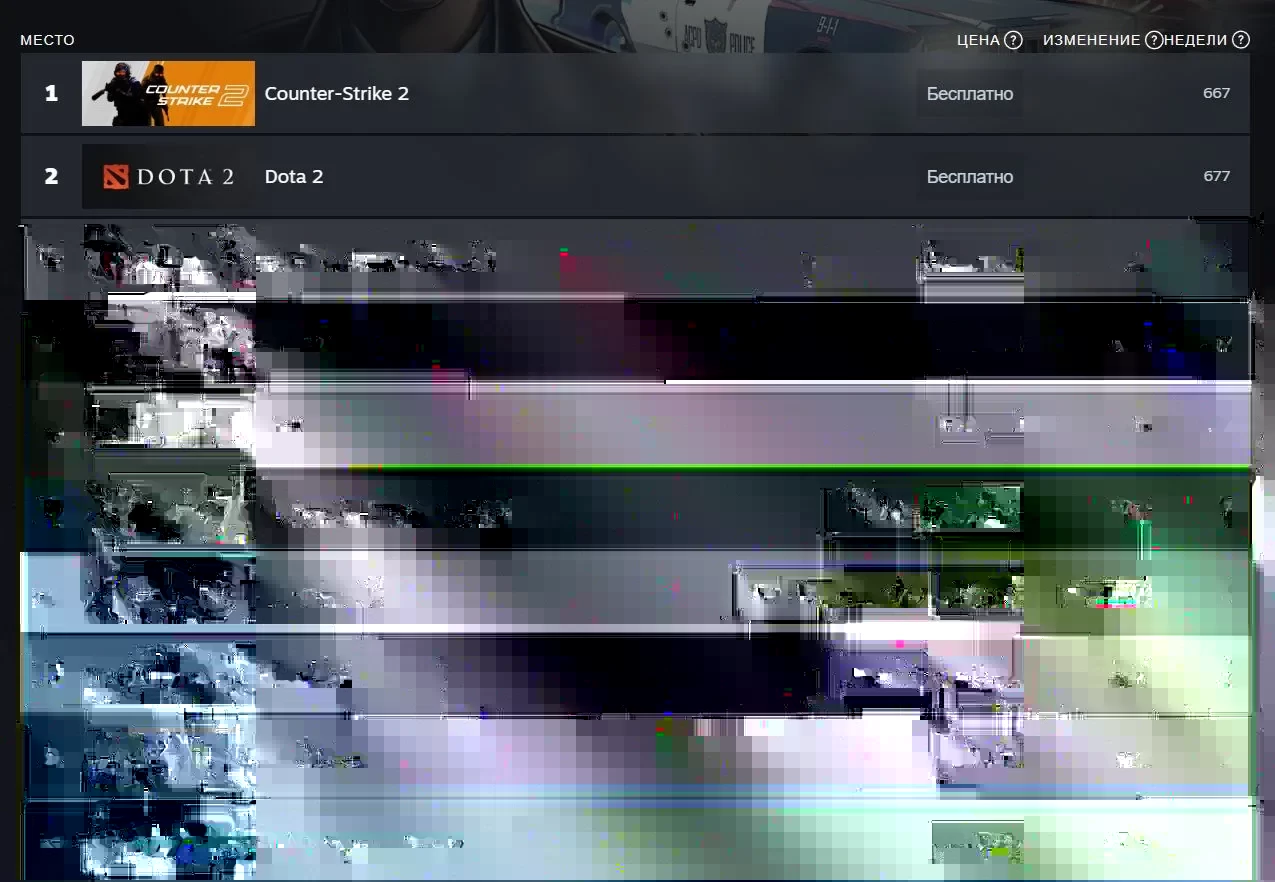
Task: Select the МЕСТО column header
Action: pyautogui.click(x=47, y=40)
